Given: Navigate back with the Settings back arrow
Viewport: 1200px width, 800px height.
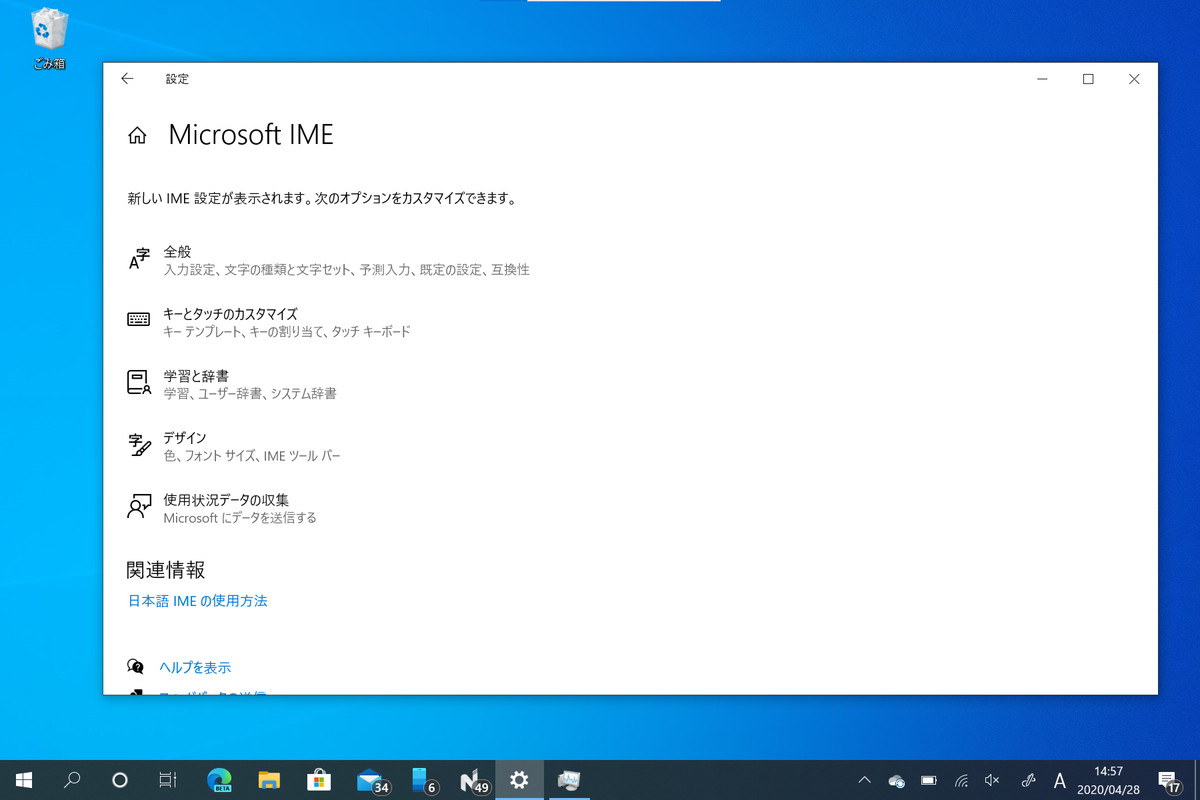Looking at the screenshot, I should [127, 79].
